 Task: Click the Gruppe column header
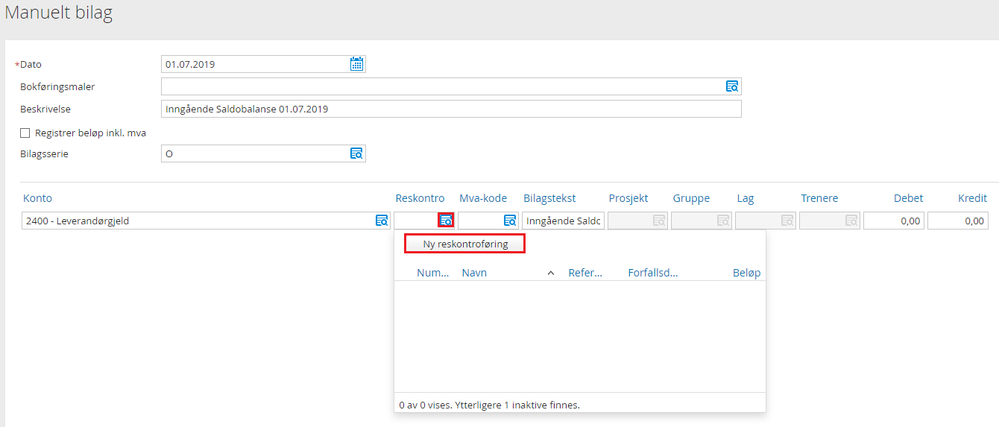tap(691, 198)
